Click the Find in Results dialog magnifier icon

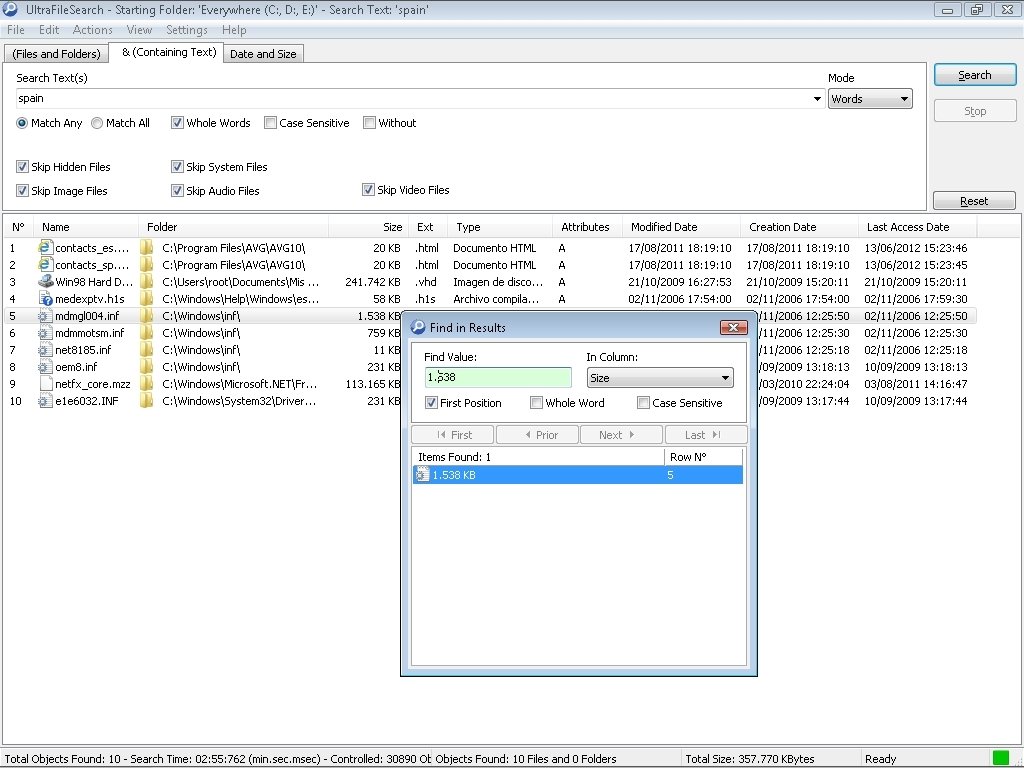point(418,327)
